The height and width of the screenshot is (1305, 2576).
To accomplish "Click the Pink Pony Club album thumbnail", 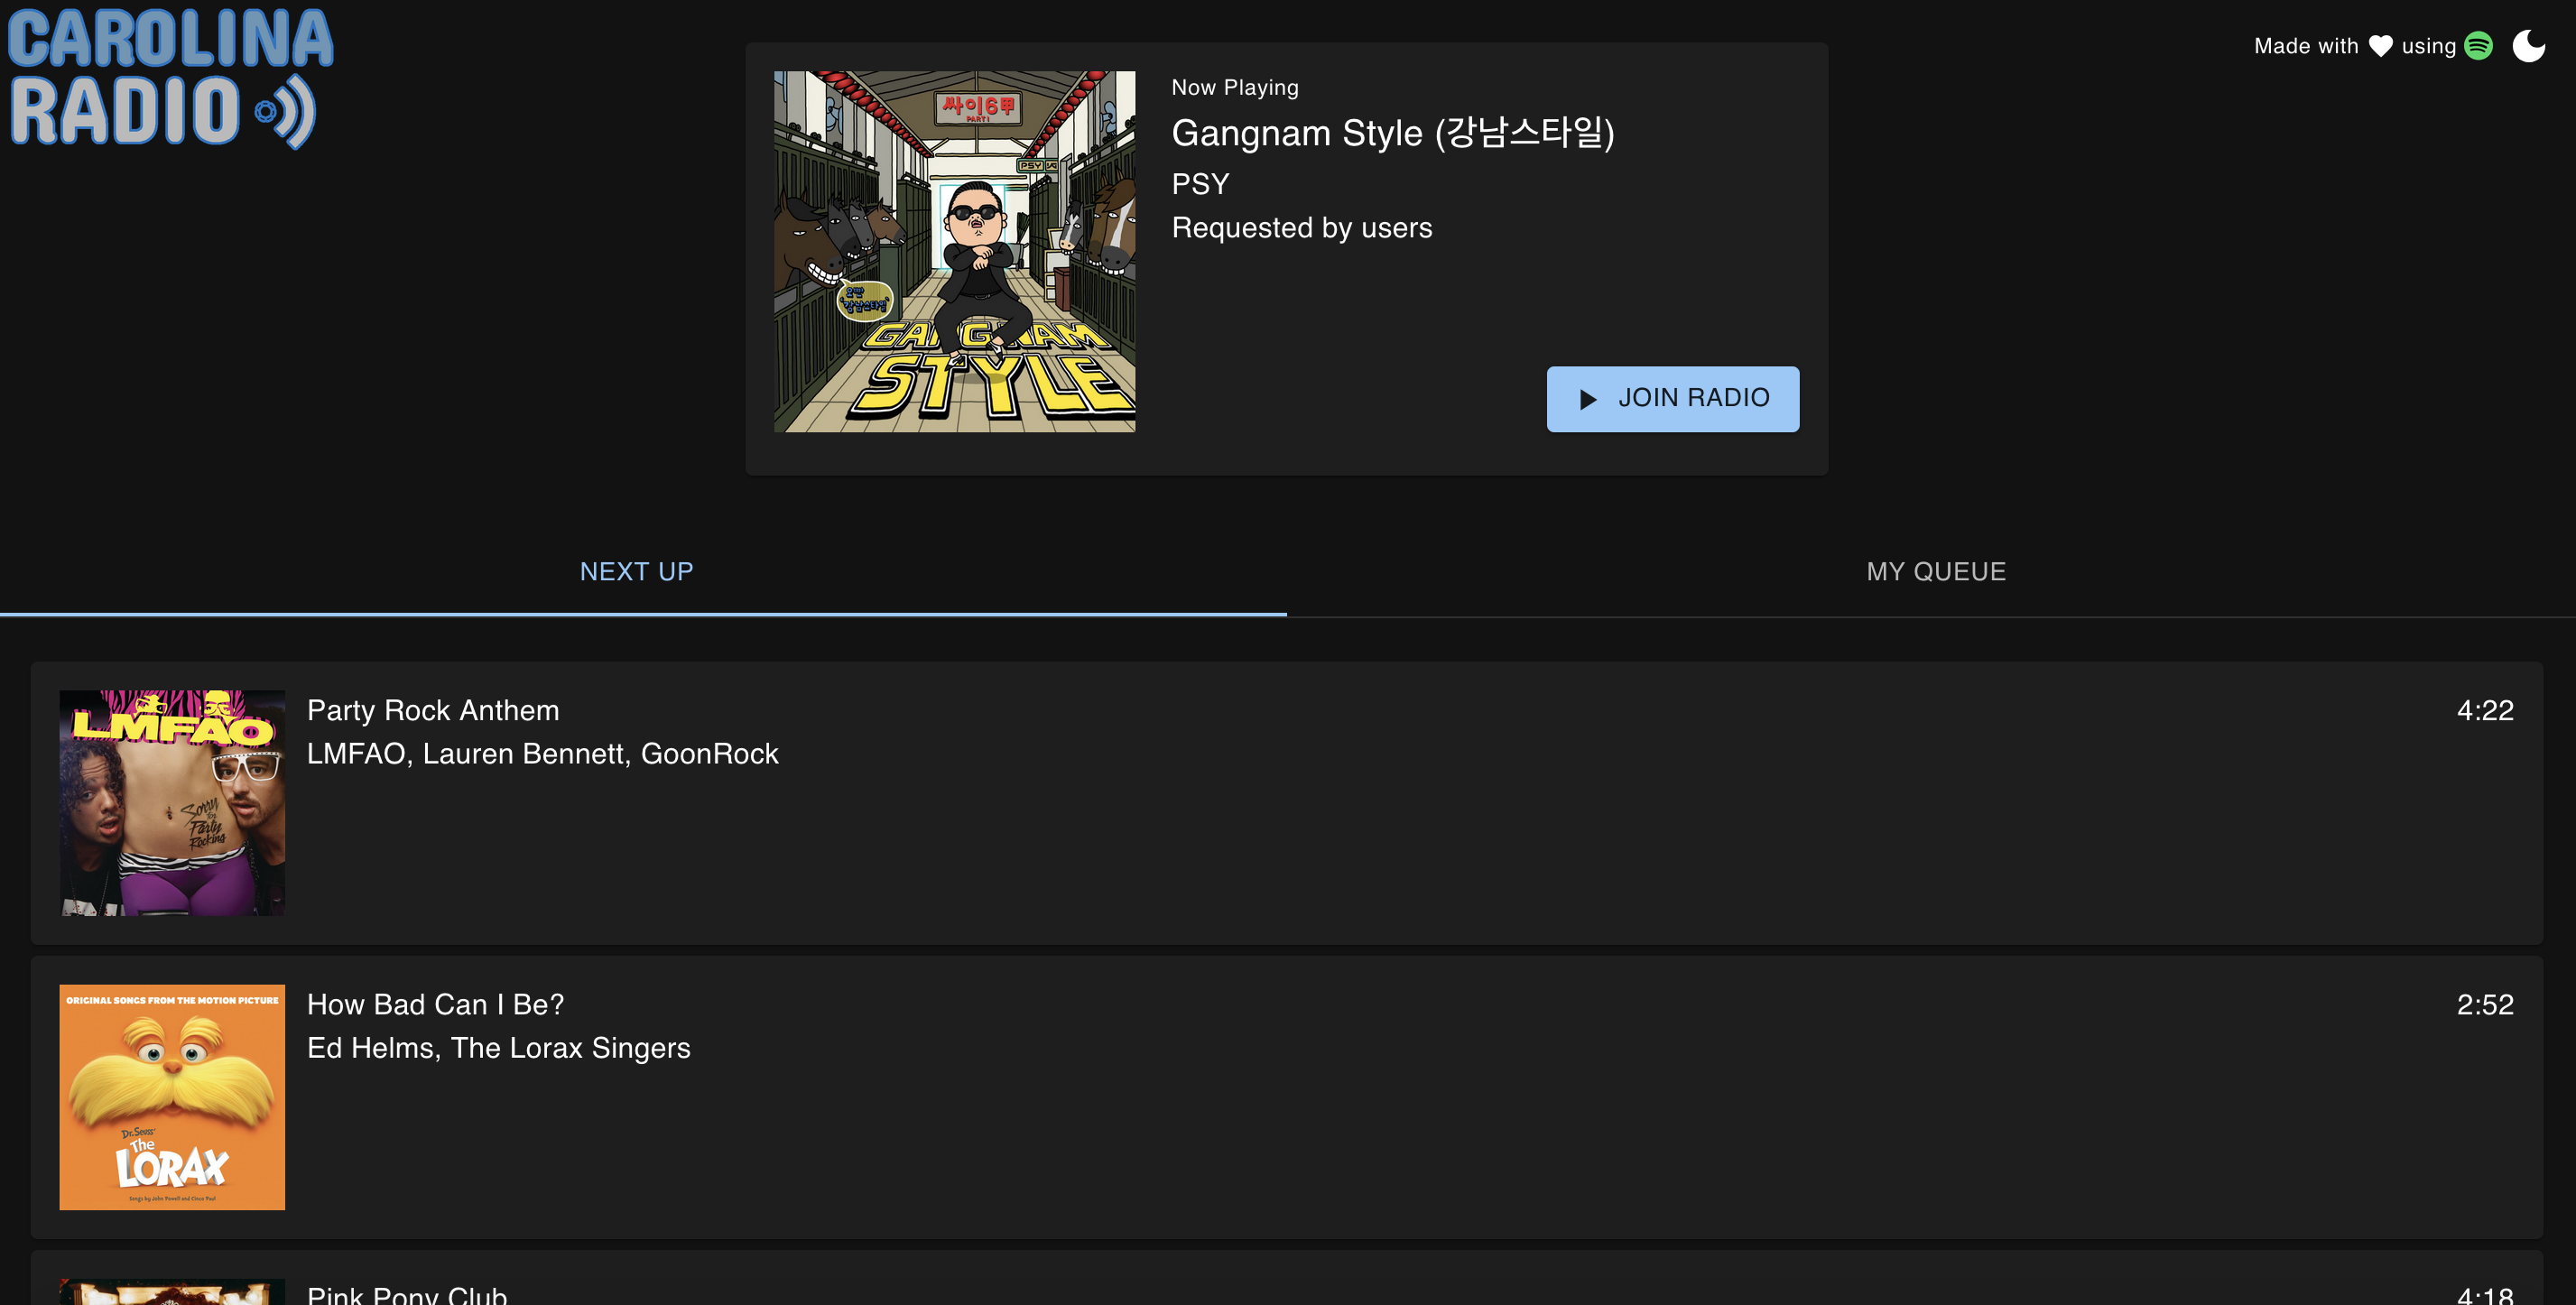I will pos(172,1292).
